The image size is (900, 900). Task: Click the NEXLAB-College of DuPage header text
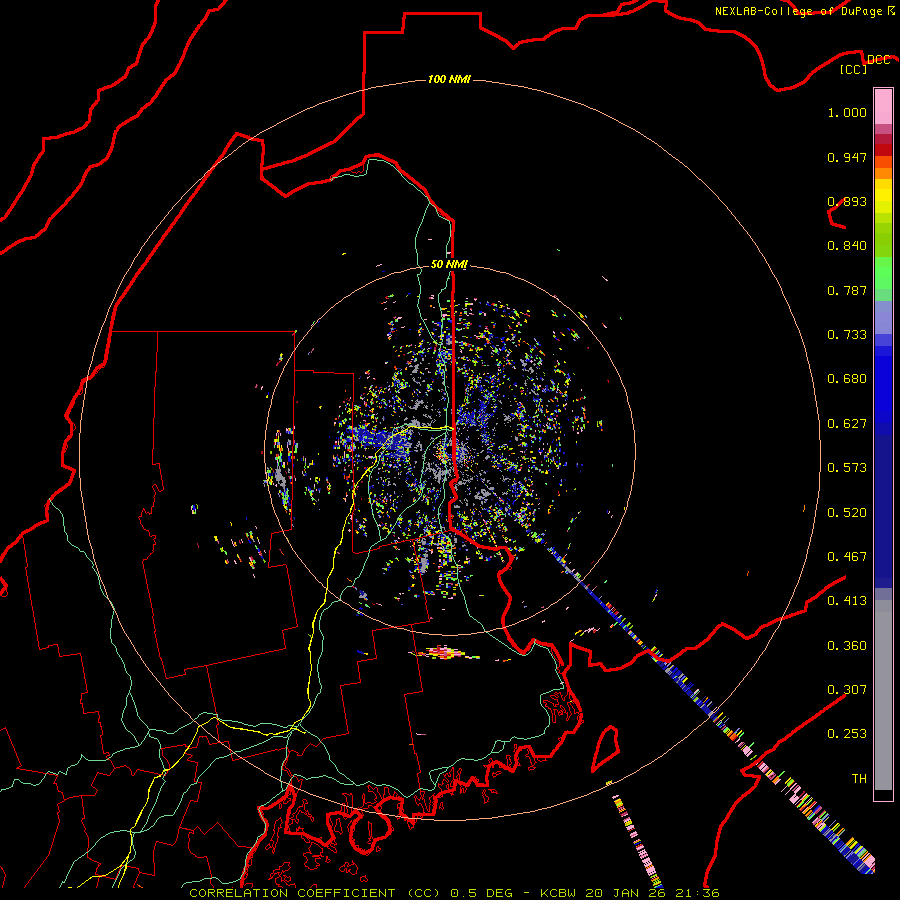pyautogui.click(x=798, y=11)
